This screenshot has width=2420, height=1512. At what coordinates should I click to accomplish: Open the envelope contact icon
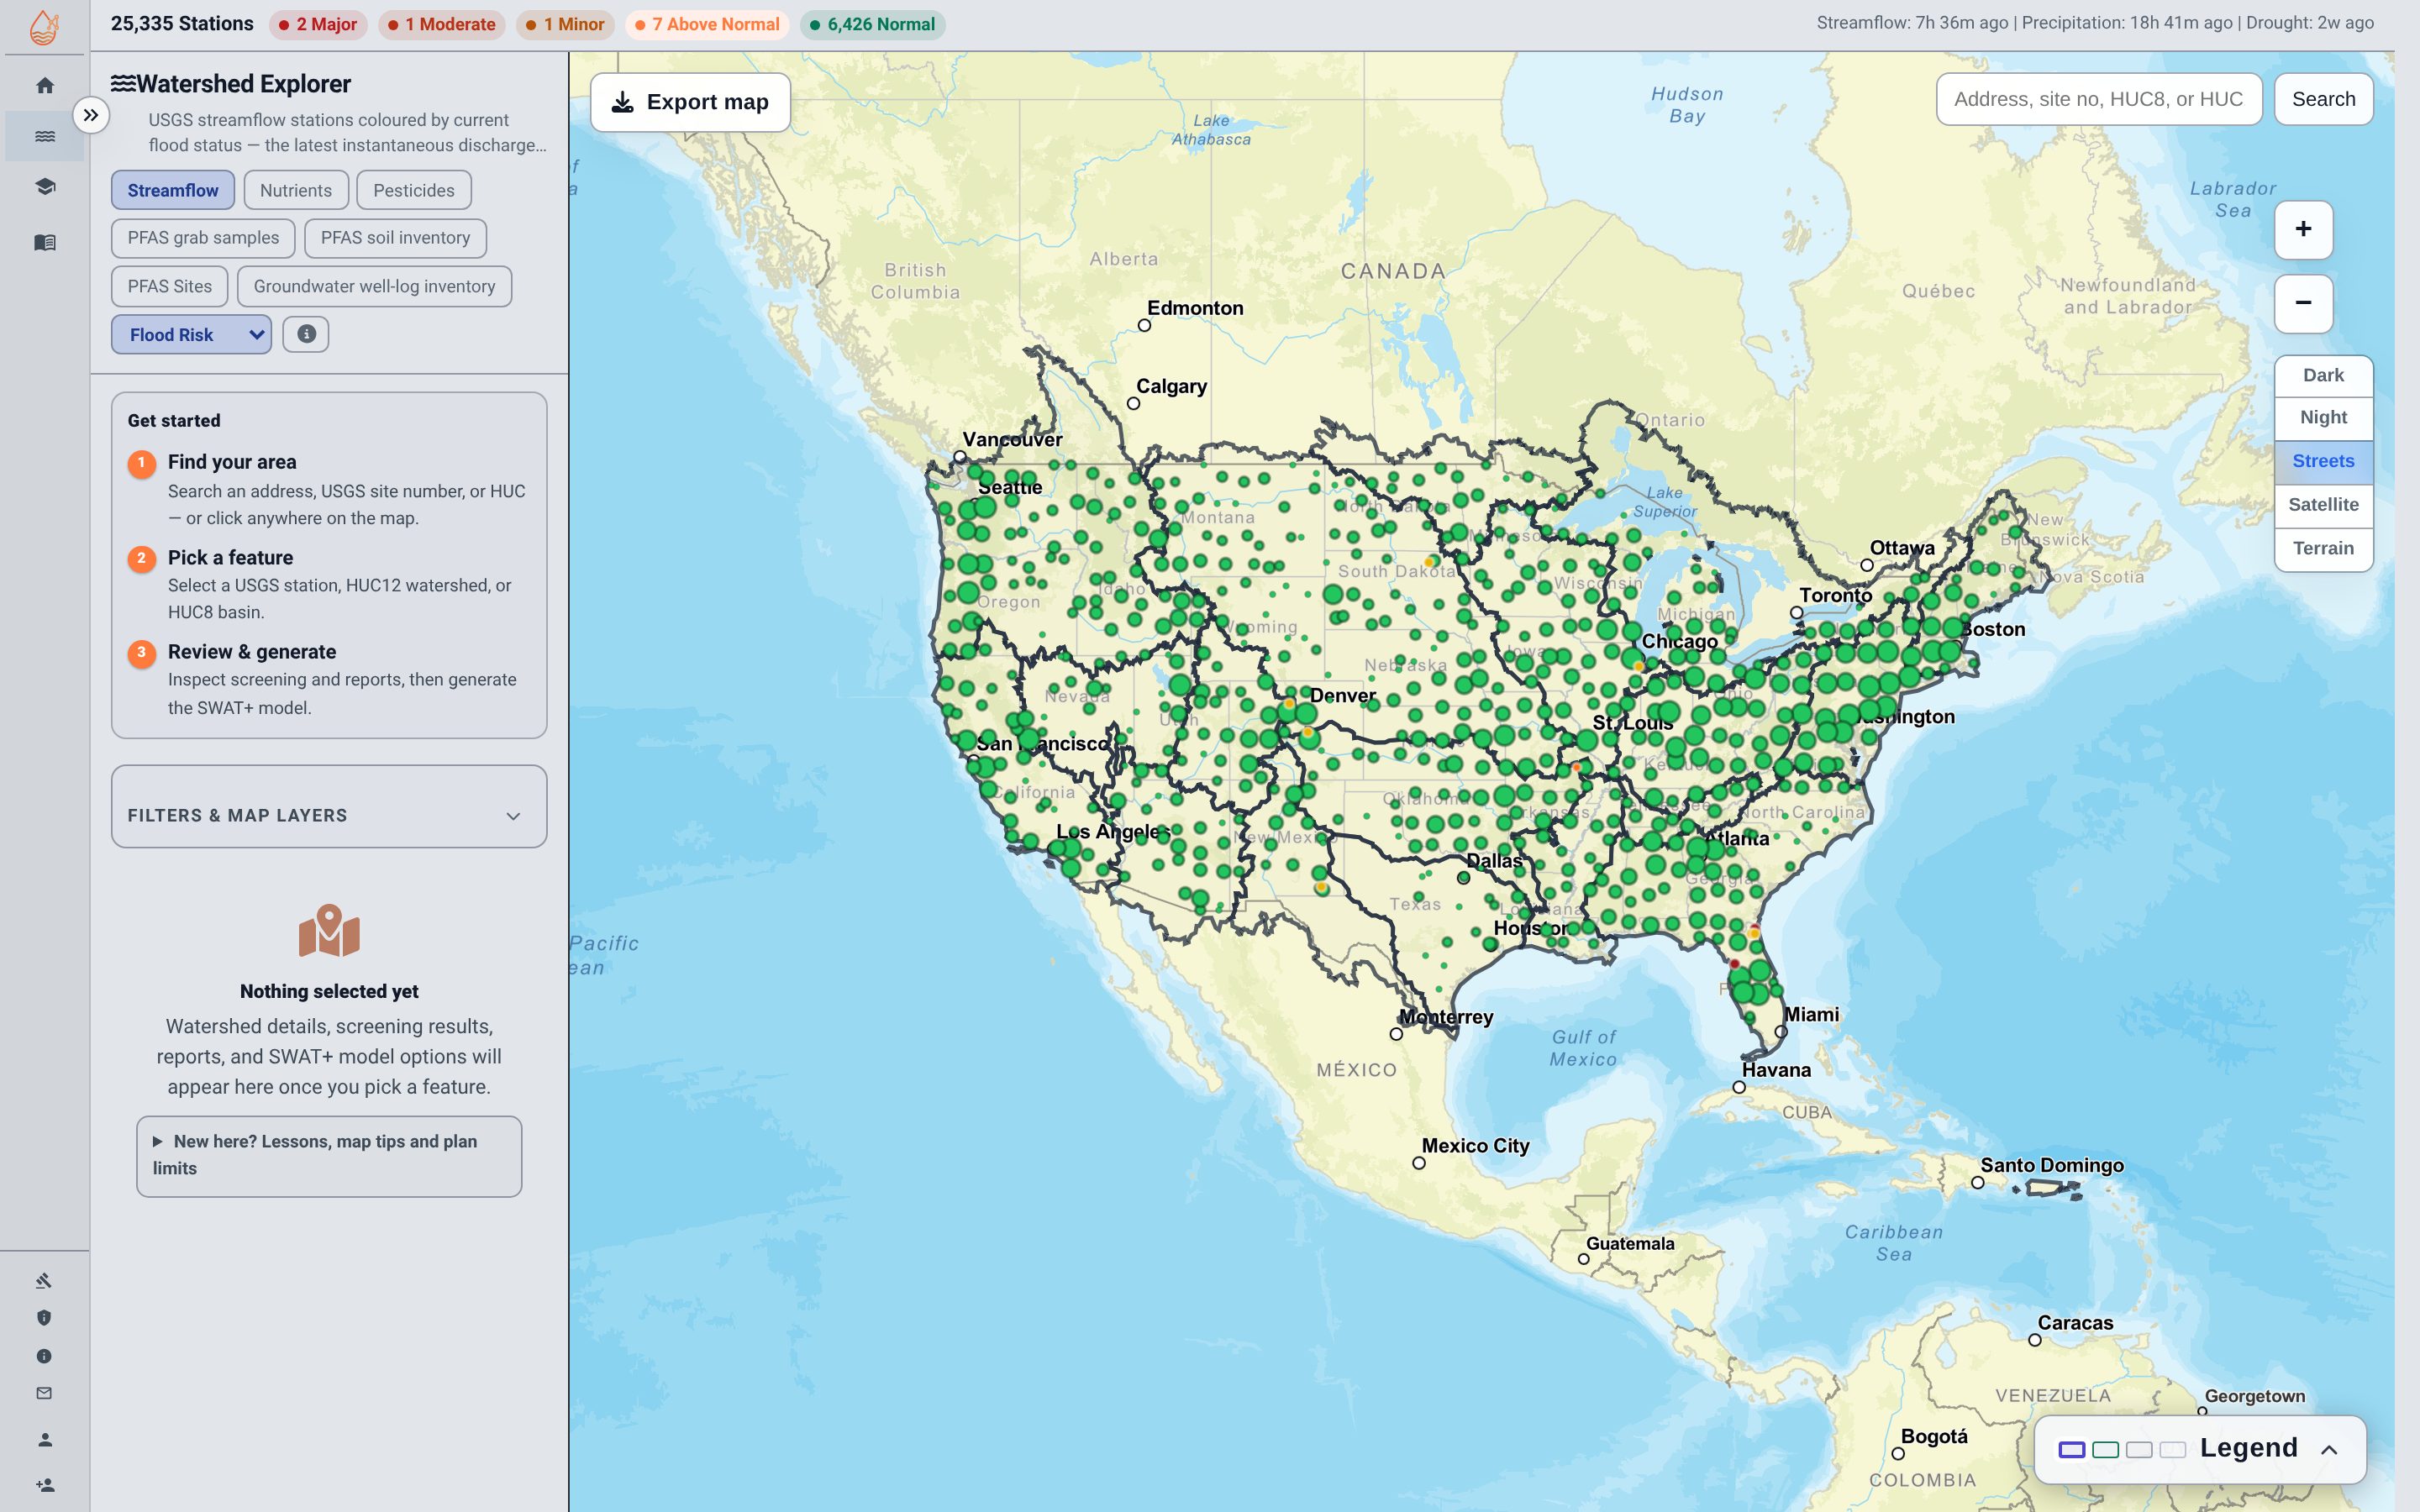click(44, 1393)
